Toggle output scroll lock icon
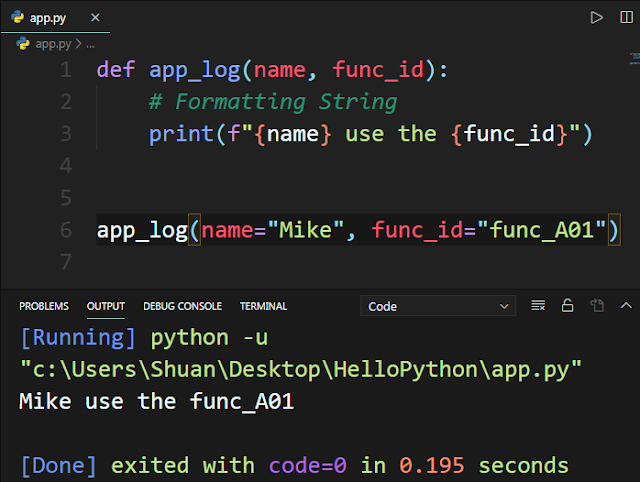This screenshot has height=482, width=640. 567,305
